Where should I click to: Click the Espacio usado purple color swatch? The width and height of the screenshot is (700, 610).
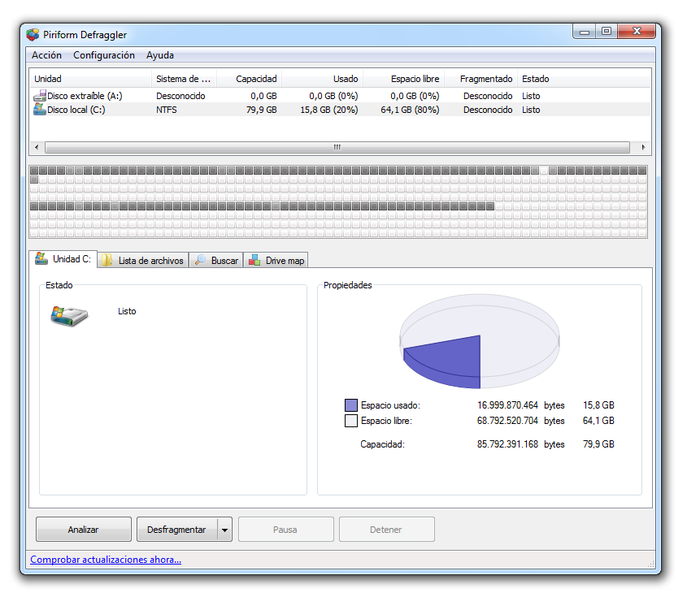(351, 405)
